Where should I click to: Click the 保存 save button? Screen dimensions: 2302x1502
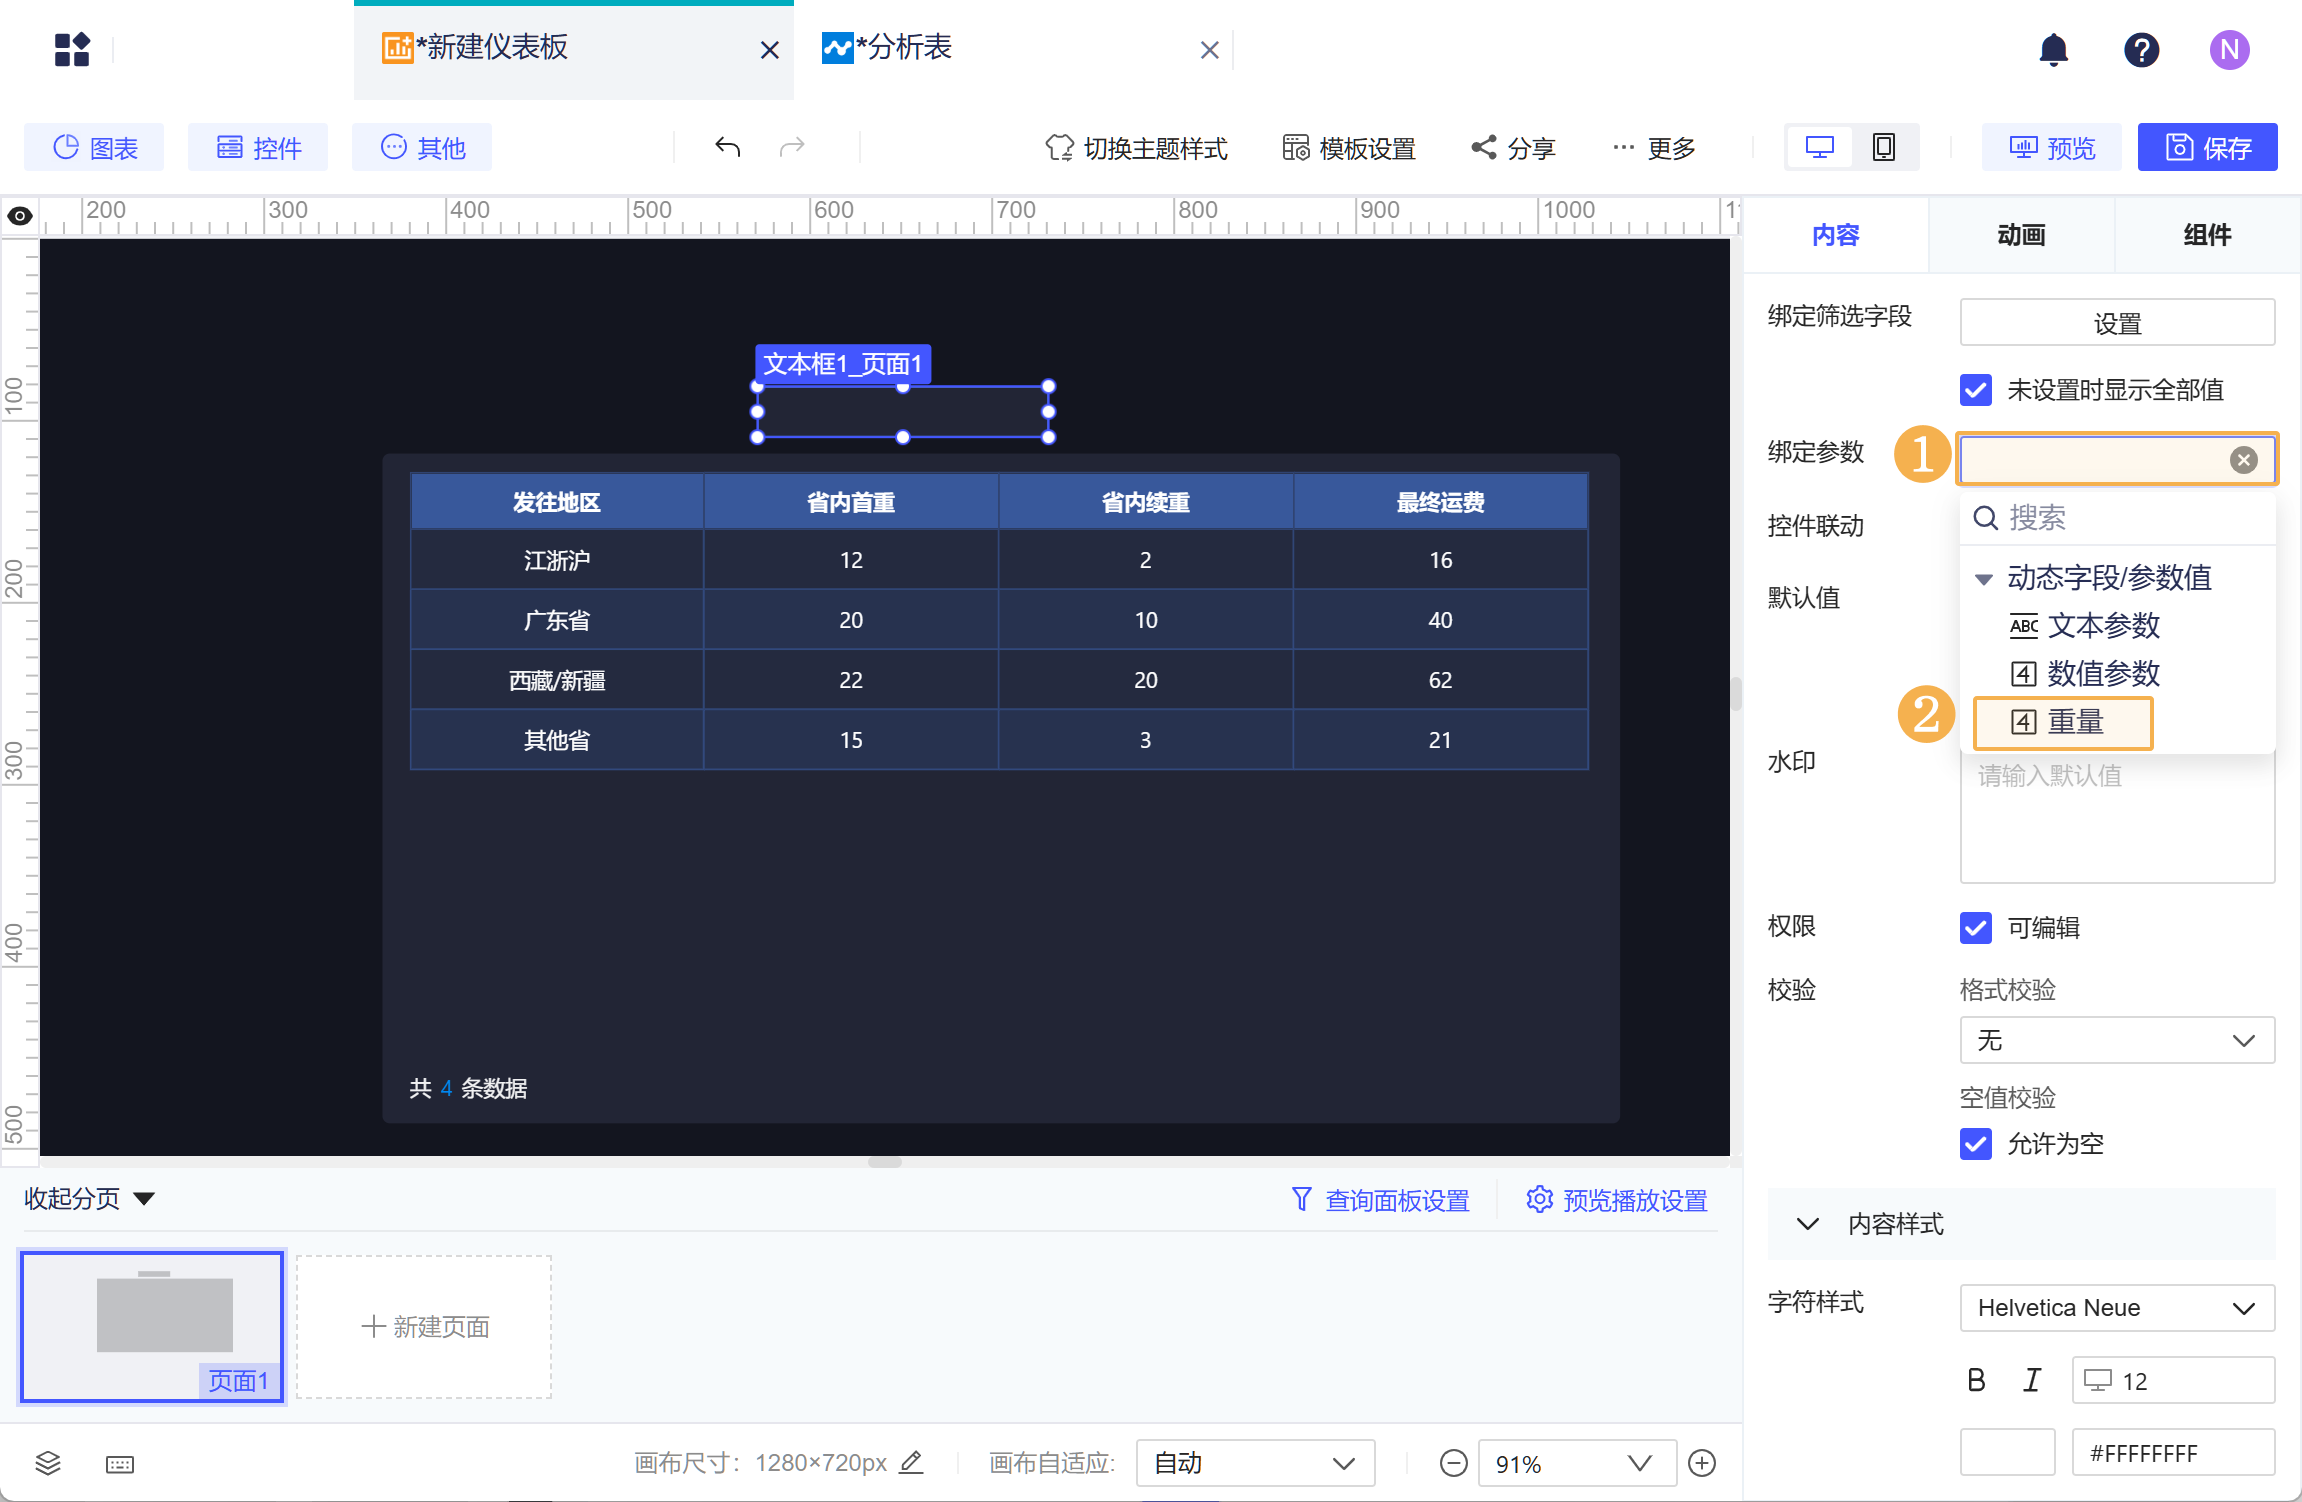click(x=2207, y=148)
